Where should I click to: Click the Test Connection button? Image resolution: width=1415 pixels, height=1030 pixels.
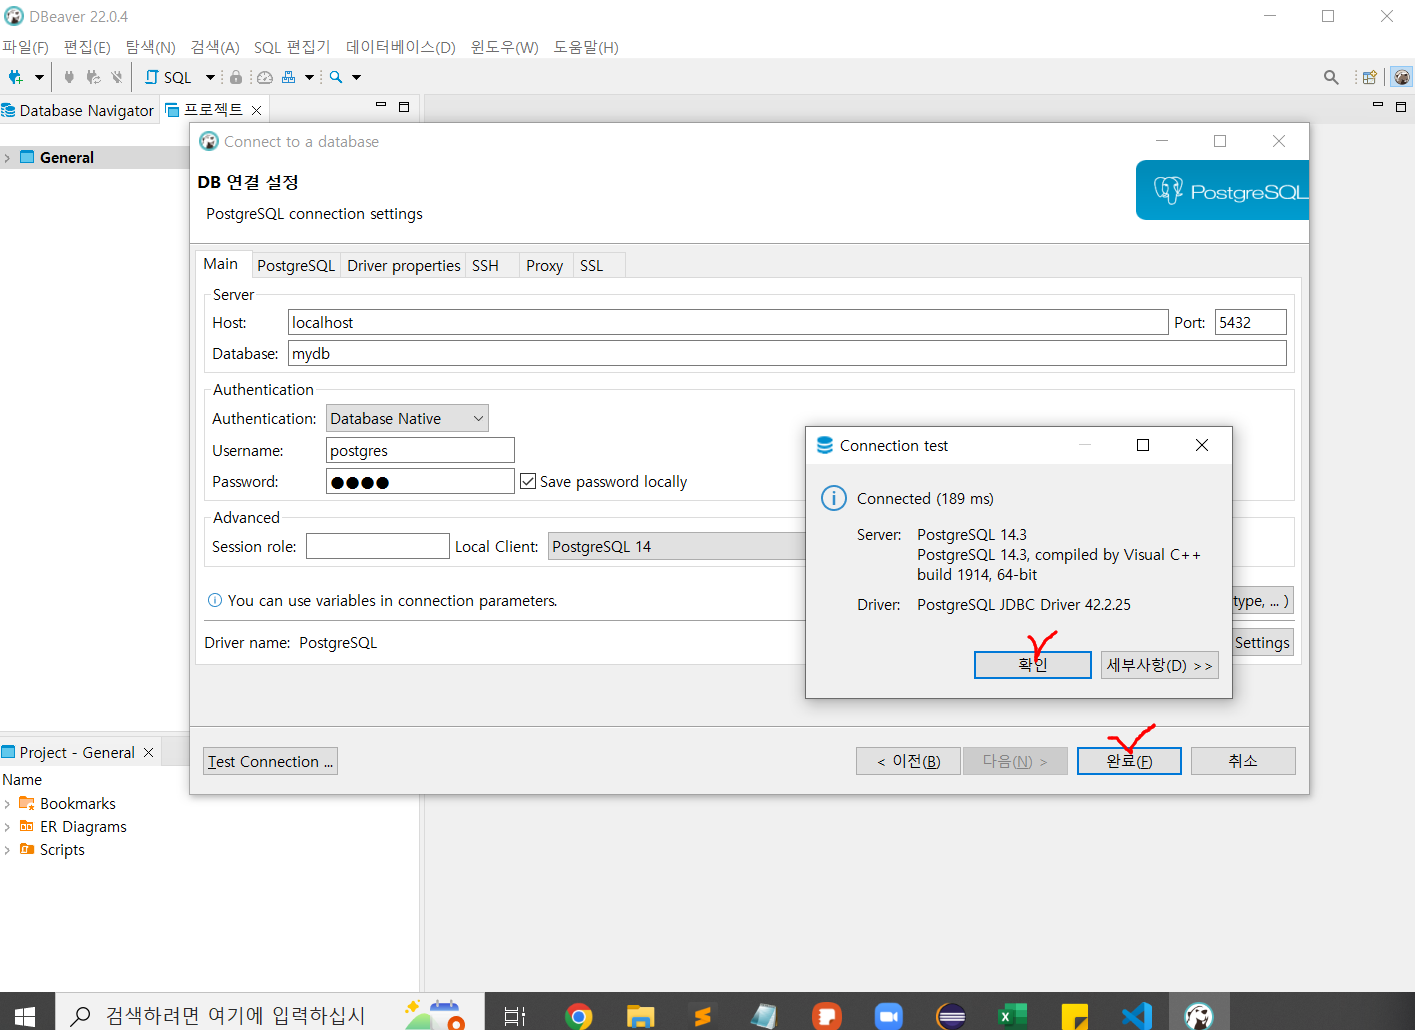click(270, 761)
